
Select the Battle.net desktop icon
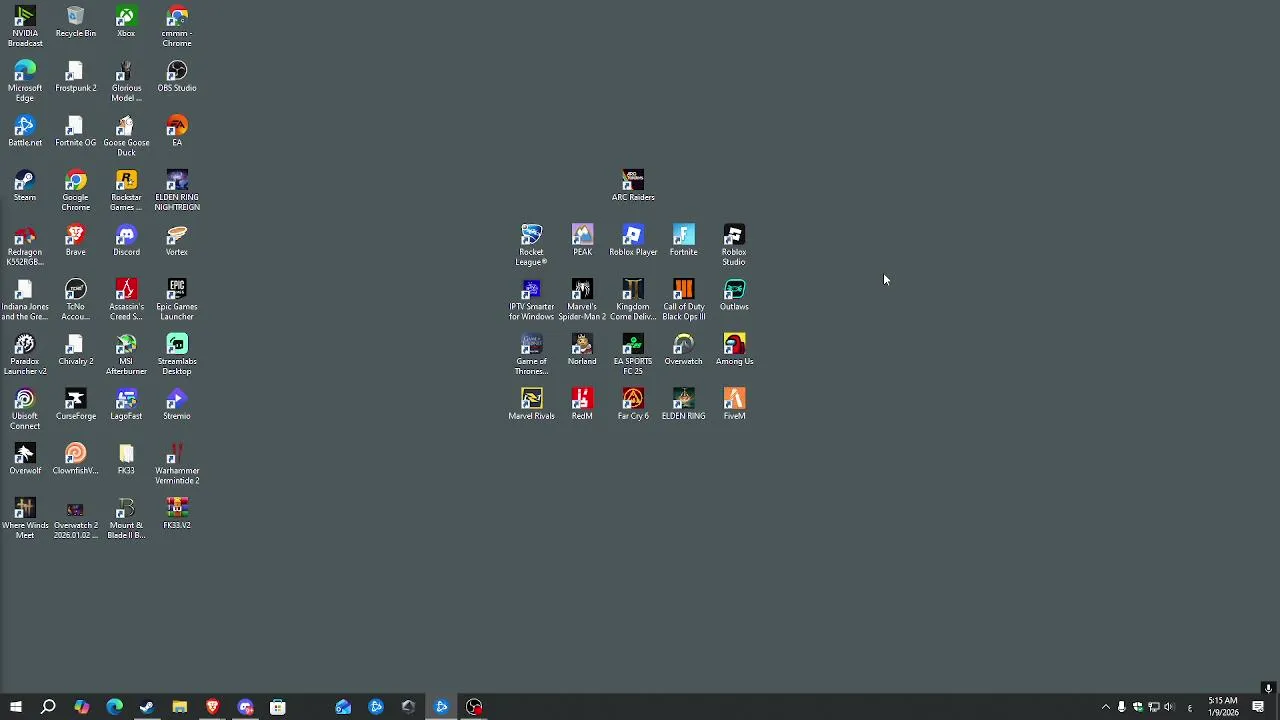(x=25, y=131)
